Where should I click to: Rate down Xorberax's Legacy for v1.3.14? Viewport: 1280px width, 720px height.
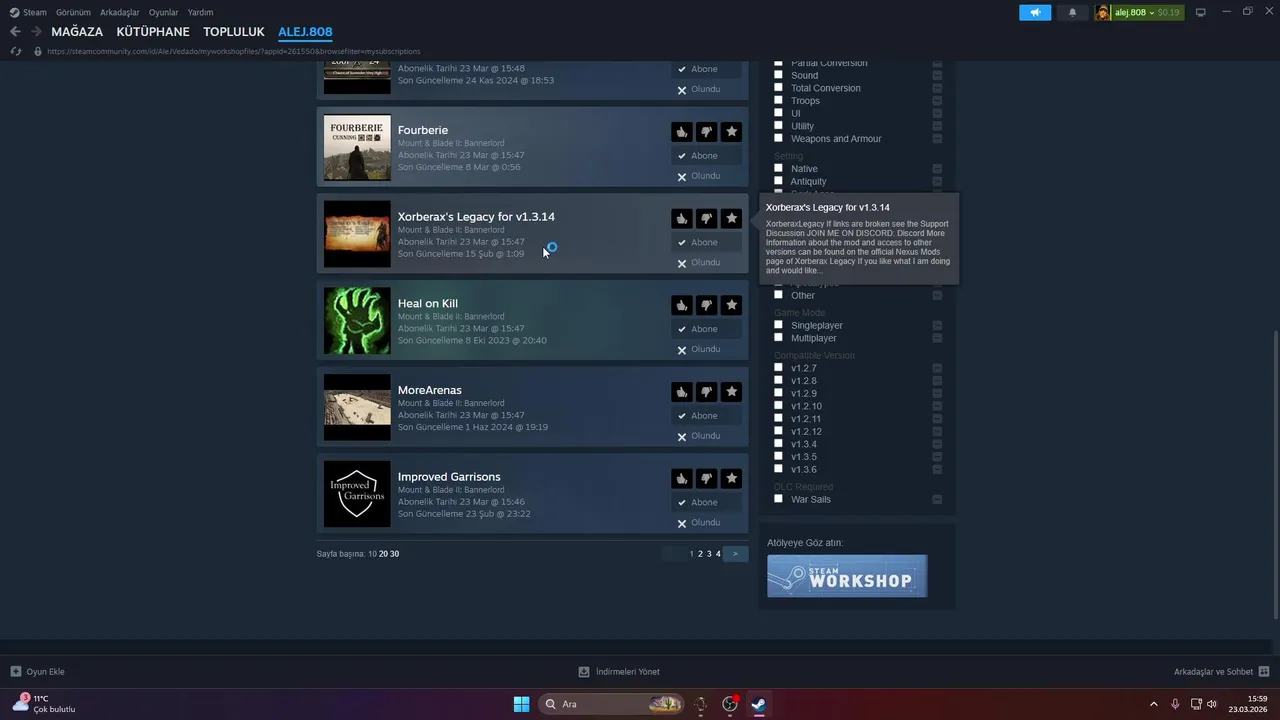tap(706, 218)
